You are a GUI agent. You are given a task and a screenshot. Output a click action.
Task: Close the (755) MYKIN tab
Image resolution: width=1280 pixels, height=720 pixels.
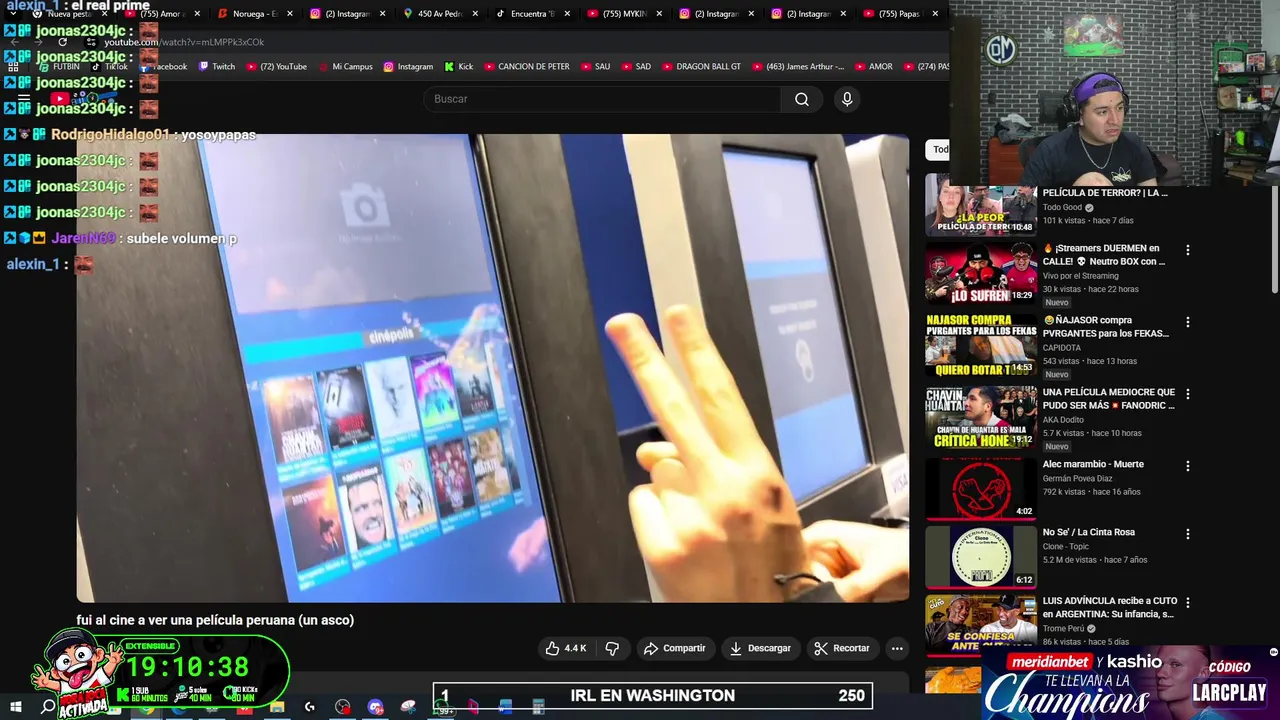click(x=658, y=14)
